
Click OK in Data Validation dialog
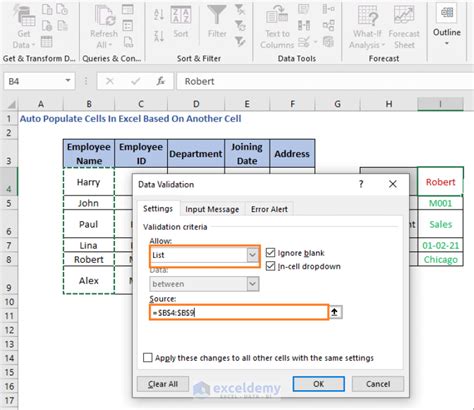319,384
